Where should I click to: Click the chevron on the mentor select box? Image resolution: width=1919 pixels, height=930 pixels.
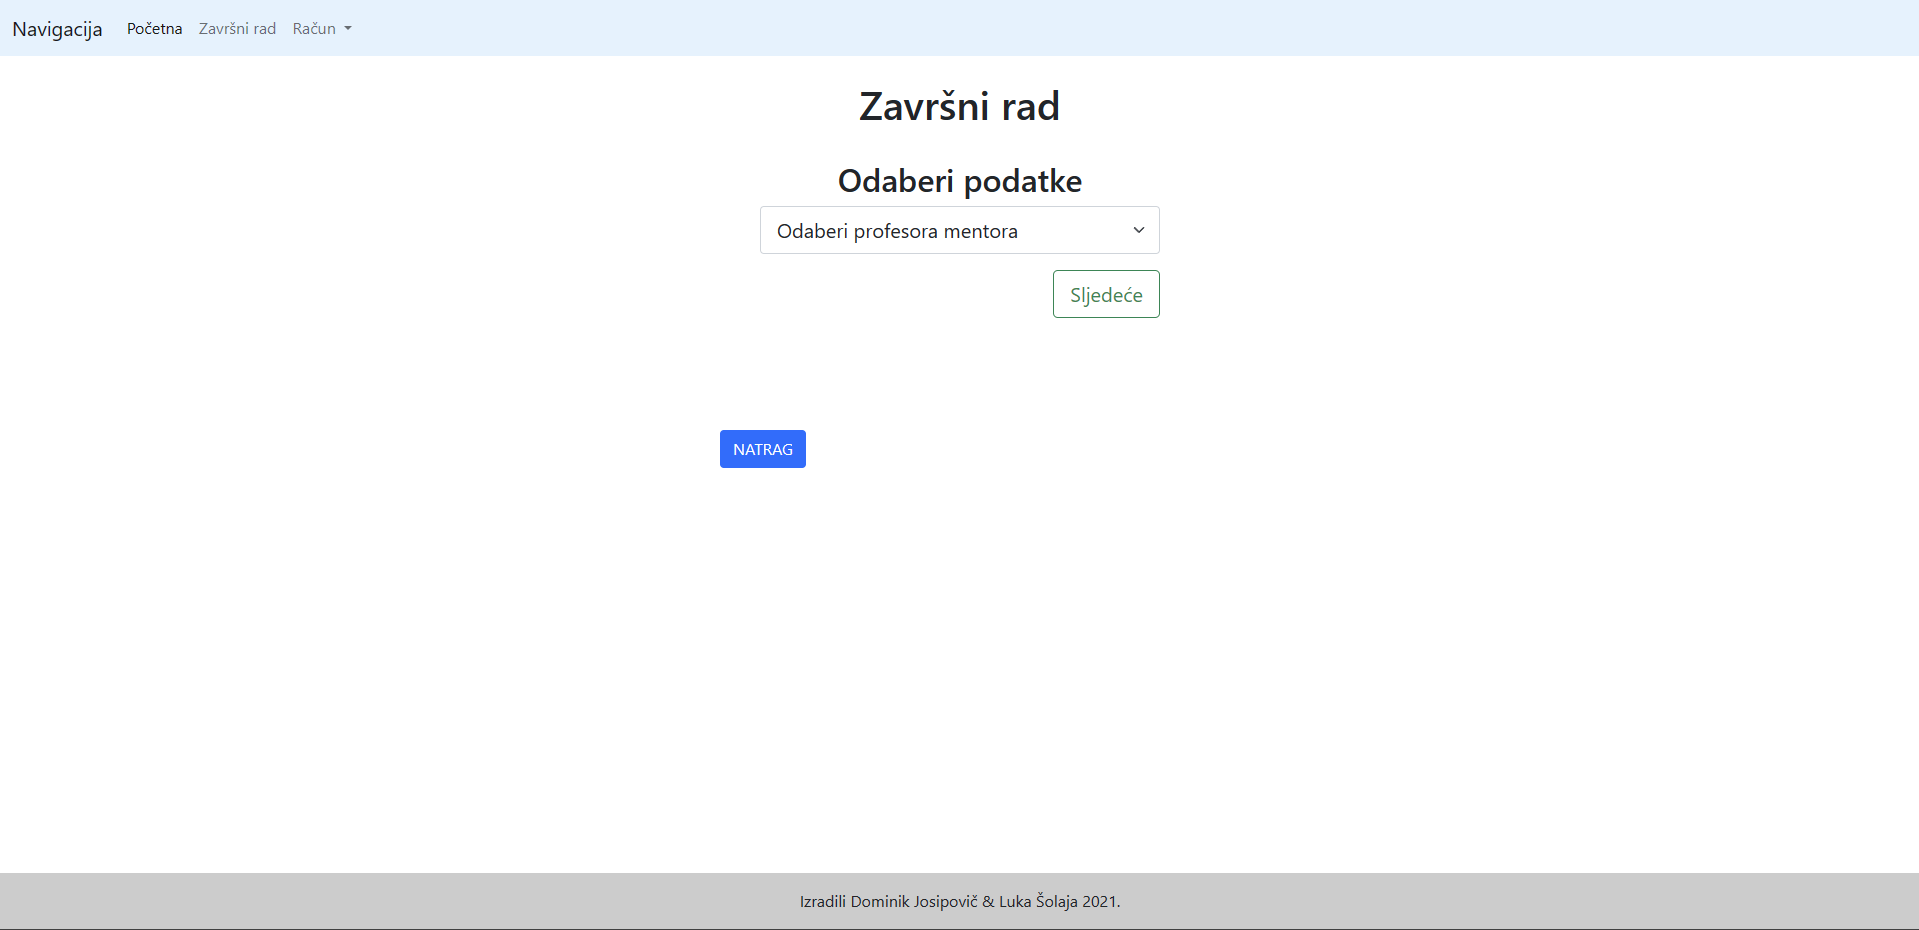[x=1137, y=230]
